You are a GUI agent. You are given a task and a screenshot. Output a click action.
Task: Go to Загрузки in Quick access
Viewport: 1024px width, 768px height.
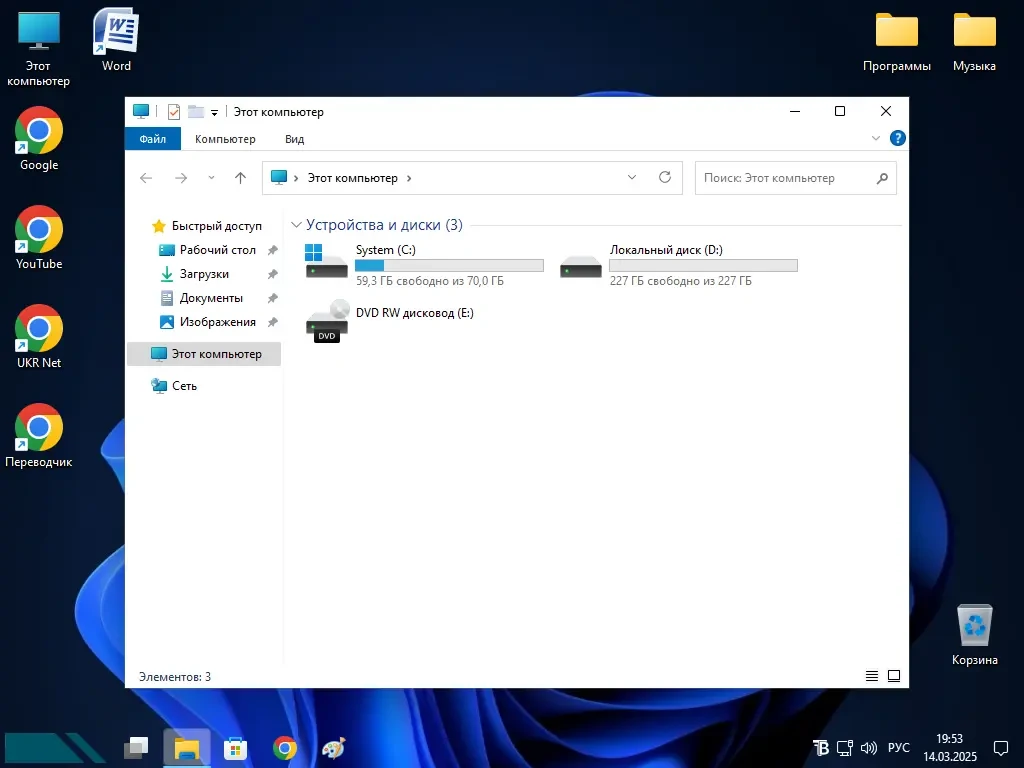[204, 274]
